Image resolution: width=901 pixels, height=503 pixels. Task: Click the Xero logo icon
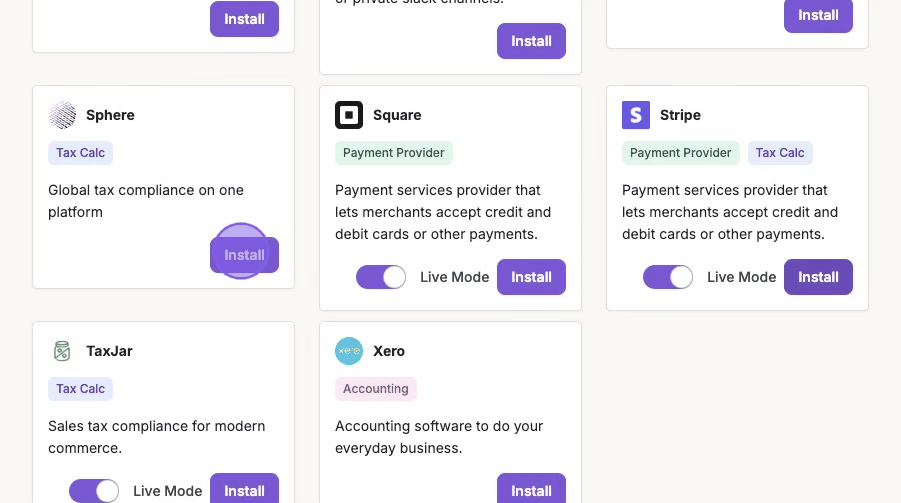click(349, 351)
